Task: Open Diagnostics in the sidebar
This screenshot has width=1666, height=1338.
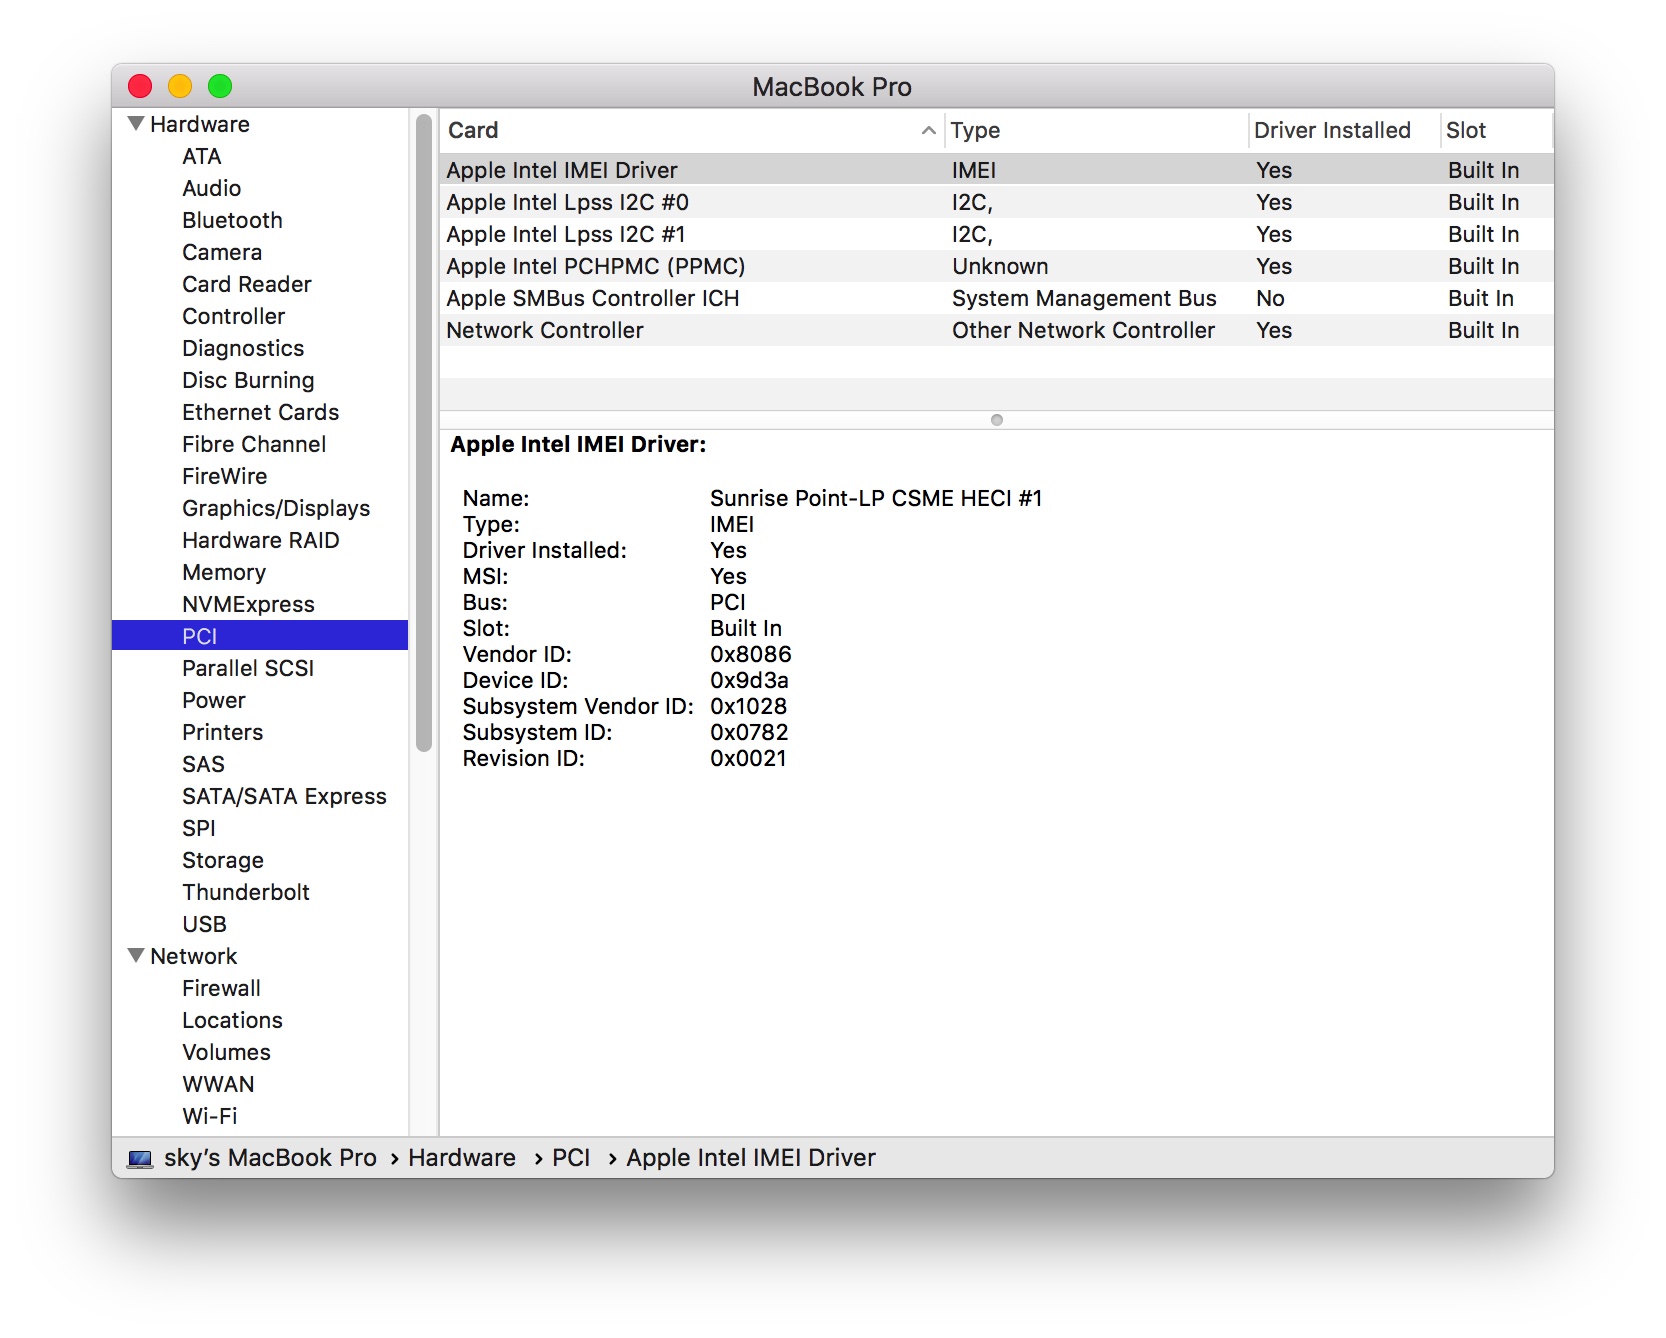Action: tap(243, 348)
